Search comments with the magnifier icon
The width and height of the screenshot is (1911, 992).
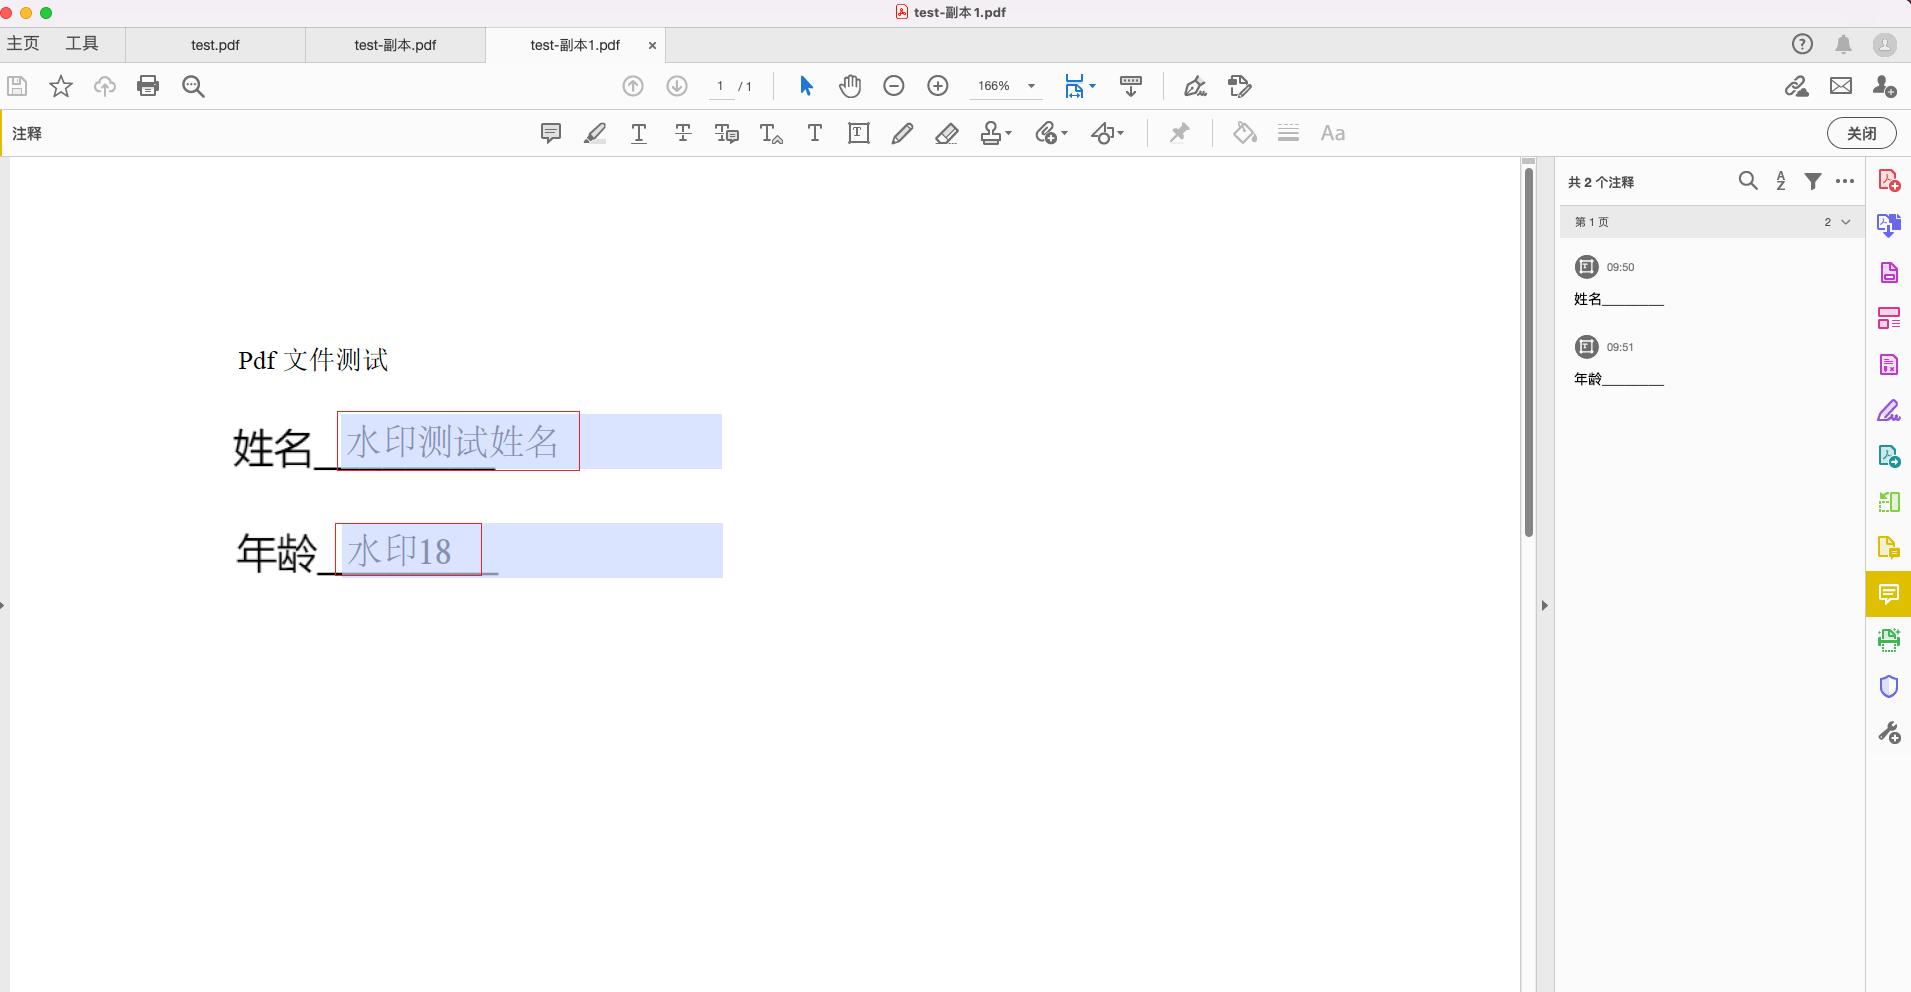[1748, 181]
